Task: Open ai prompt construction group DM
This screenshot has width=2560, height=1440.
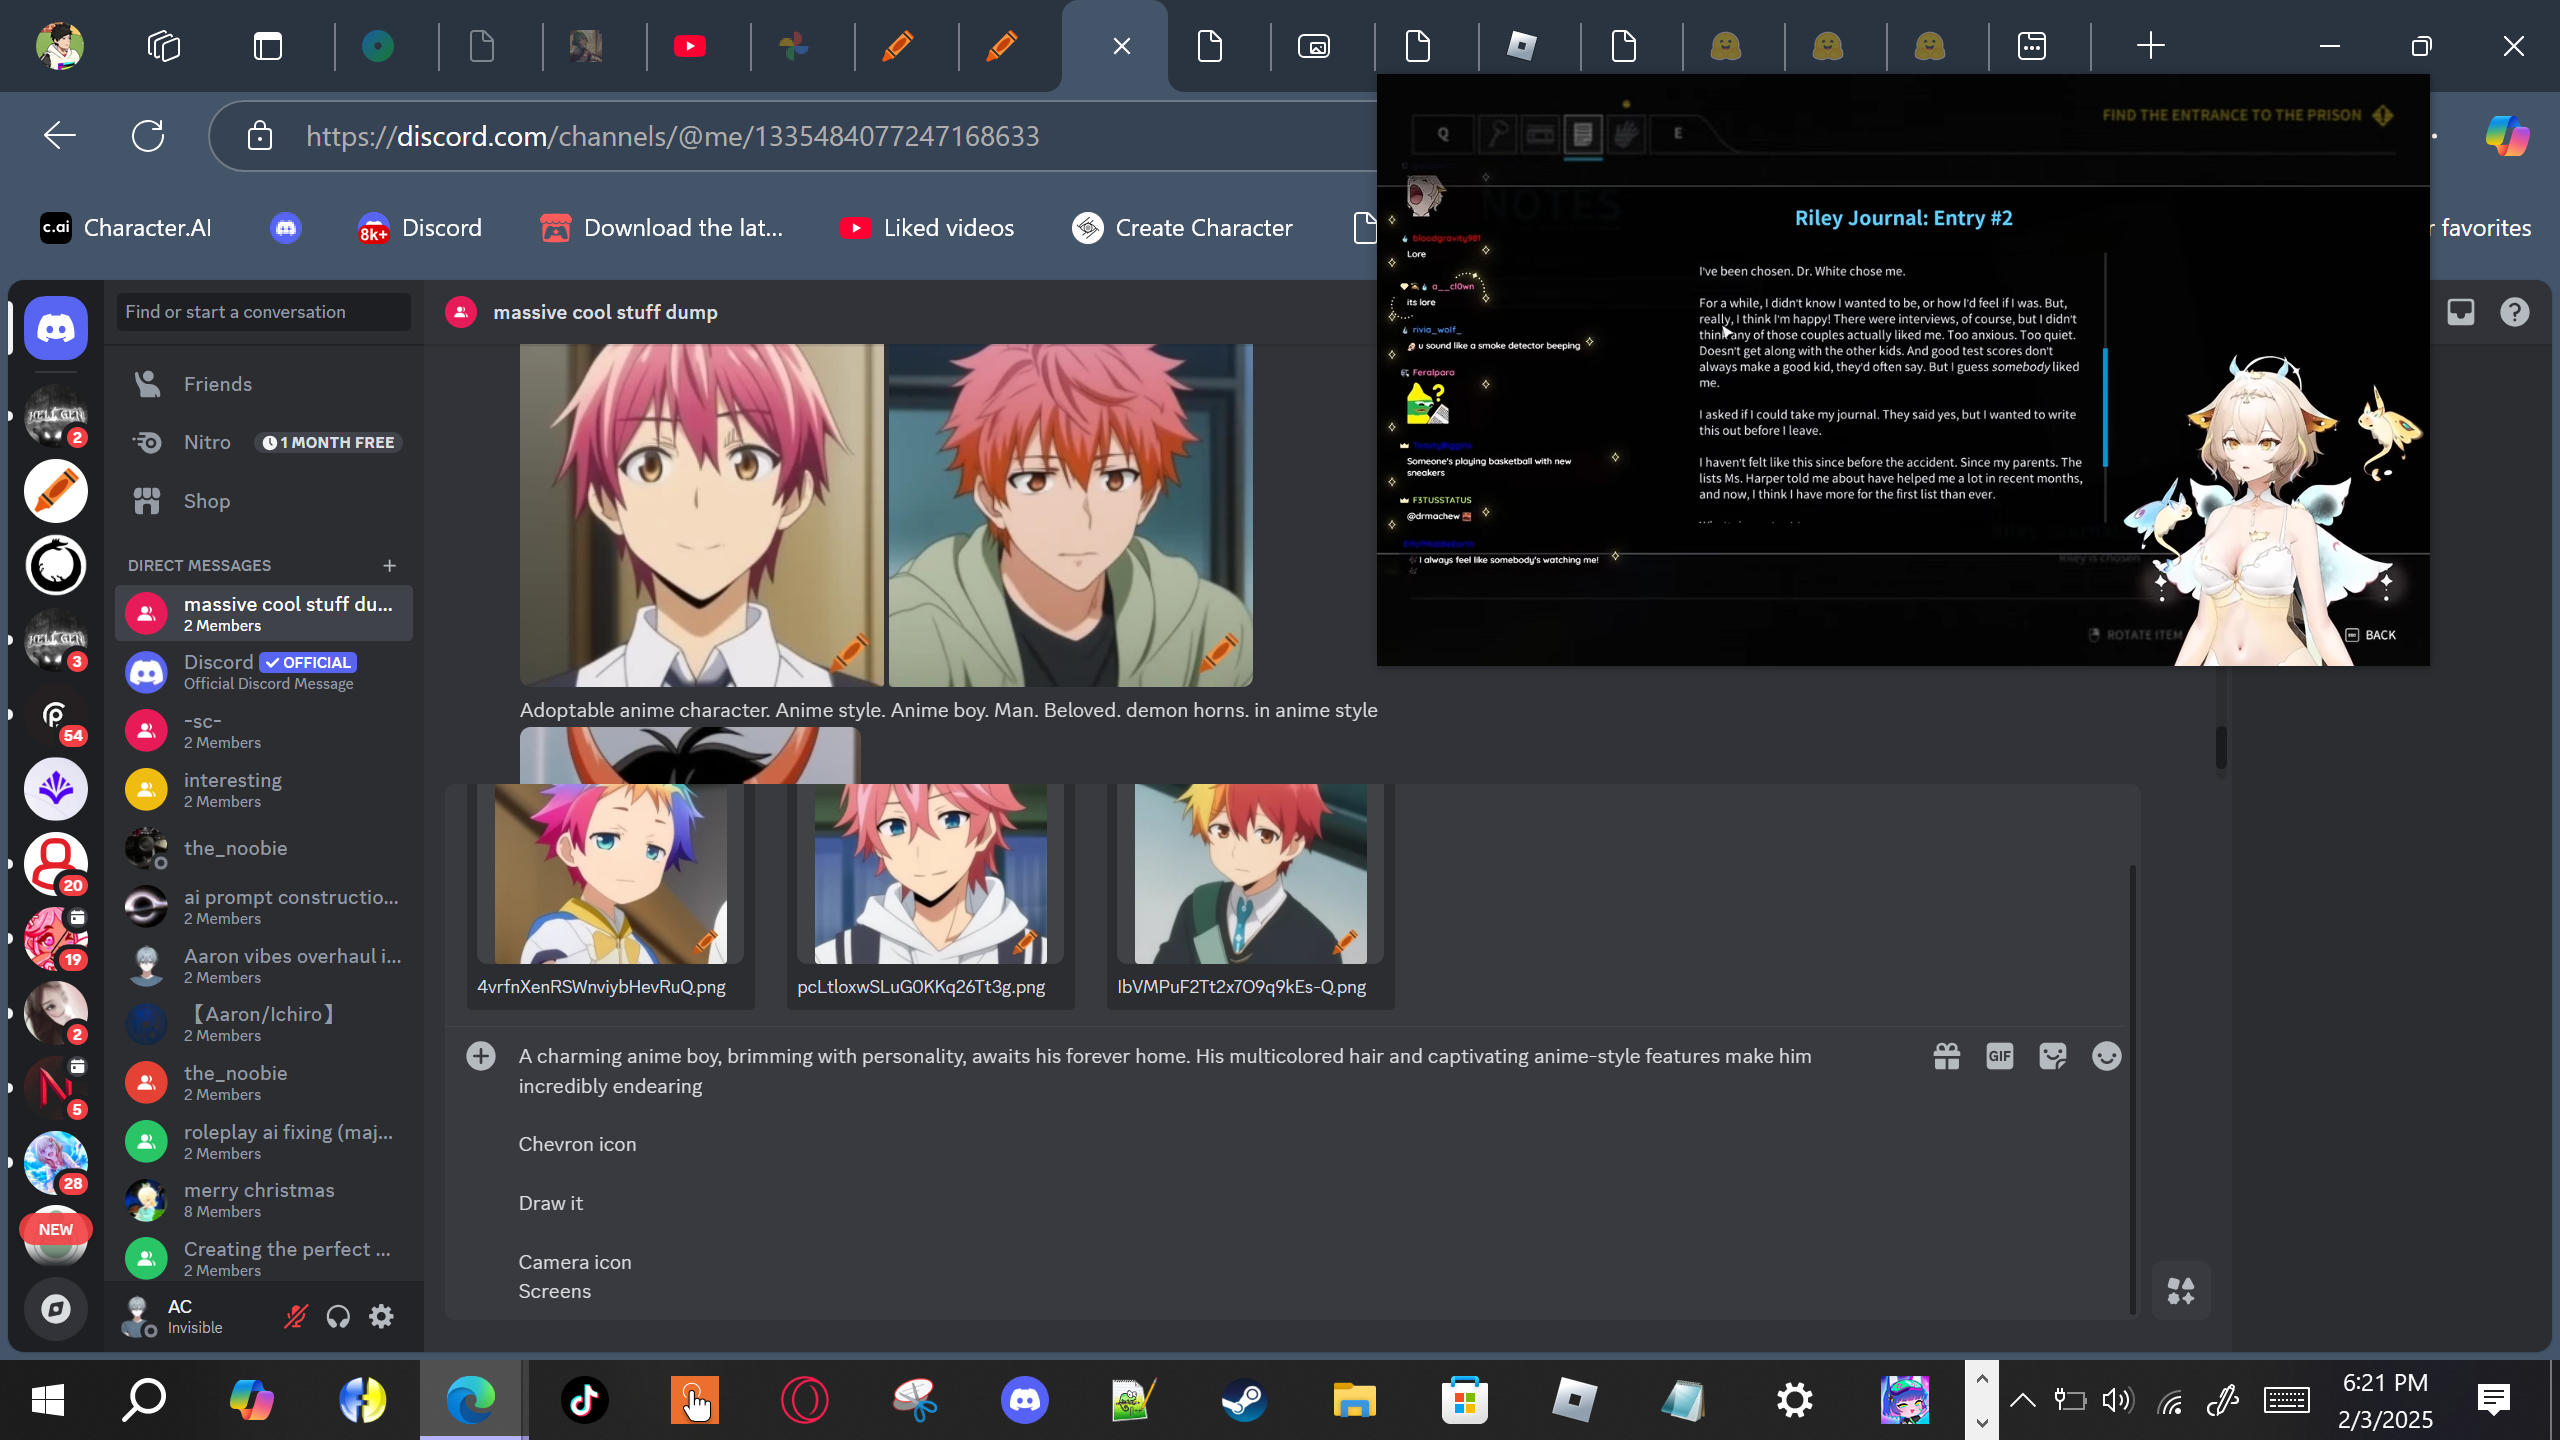Action: (x=264, y=906)
